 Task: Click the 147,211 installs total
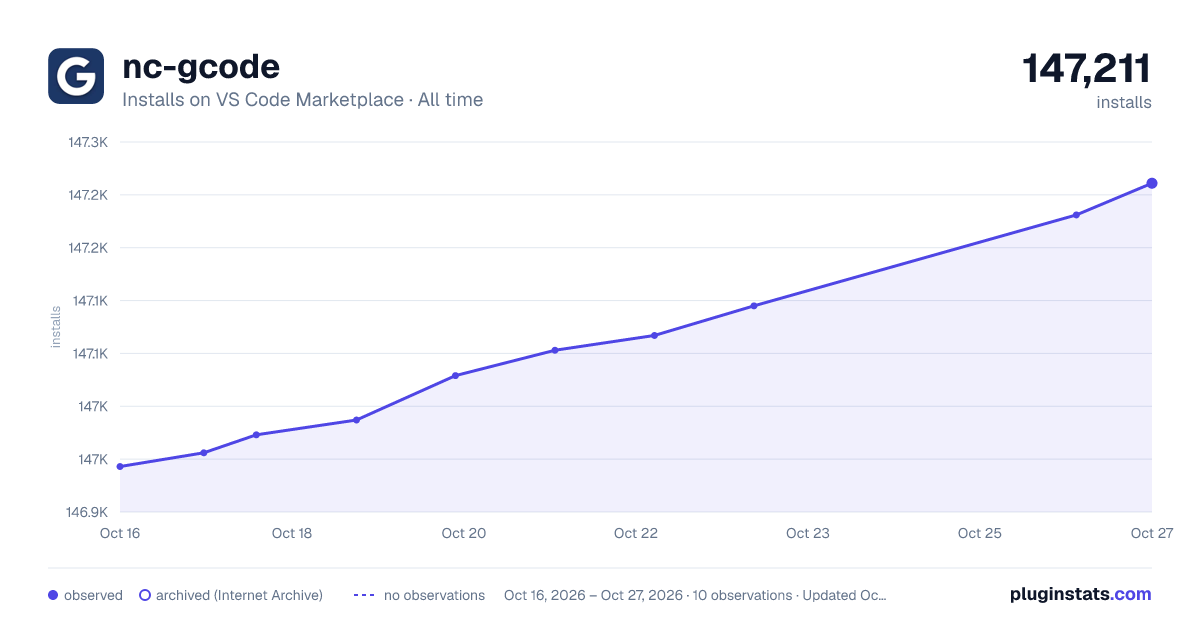click(x=1087, y=70)
